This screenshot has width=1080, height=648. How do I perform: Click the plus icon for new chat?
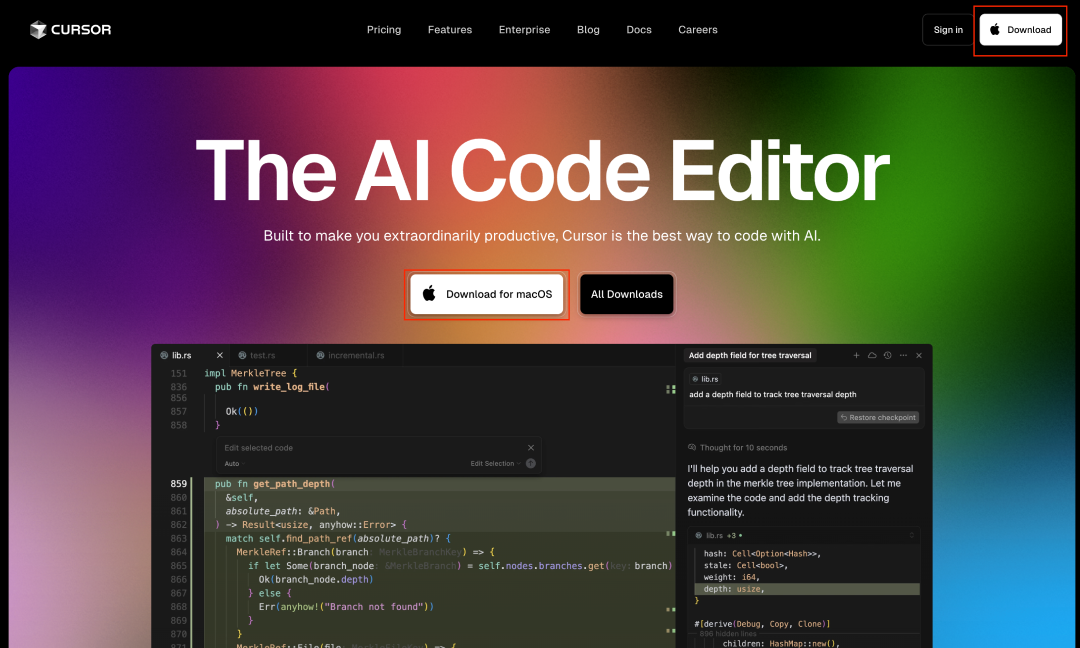click(856, 355)
